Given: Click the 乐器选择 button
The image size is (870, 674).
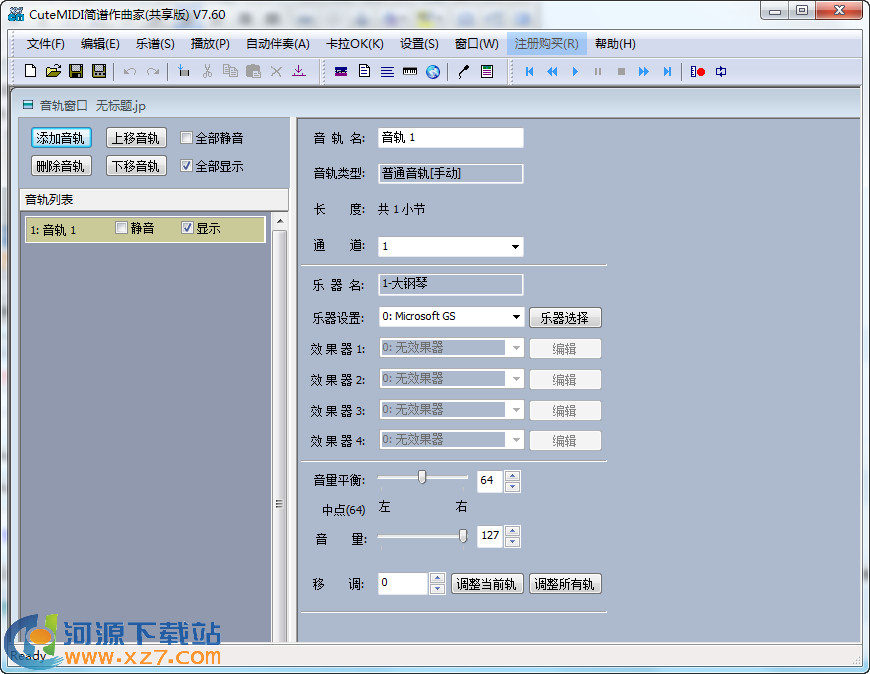Looking at the screenshot, I should 565,316.
